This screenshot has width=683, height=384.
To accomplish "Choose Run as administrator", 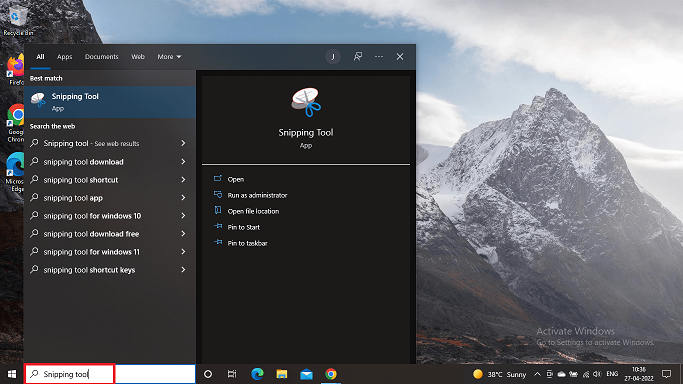I will (x=257, y=195).
